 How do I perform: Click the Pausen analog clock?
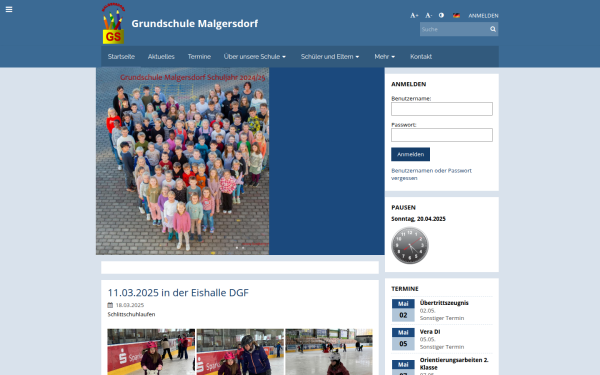tap(409, 245)
